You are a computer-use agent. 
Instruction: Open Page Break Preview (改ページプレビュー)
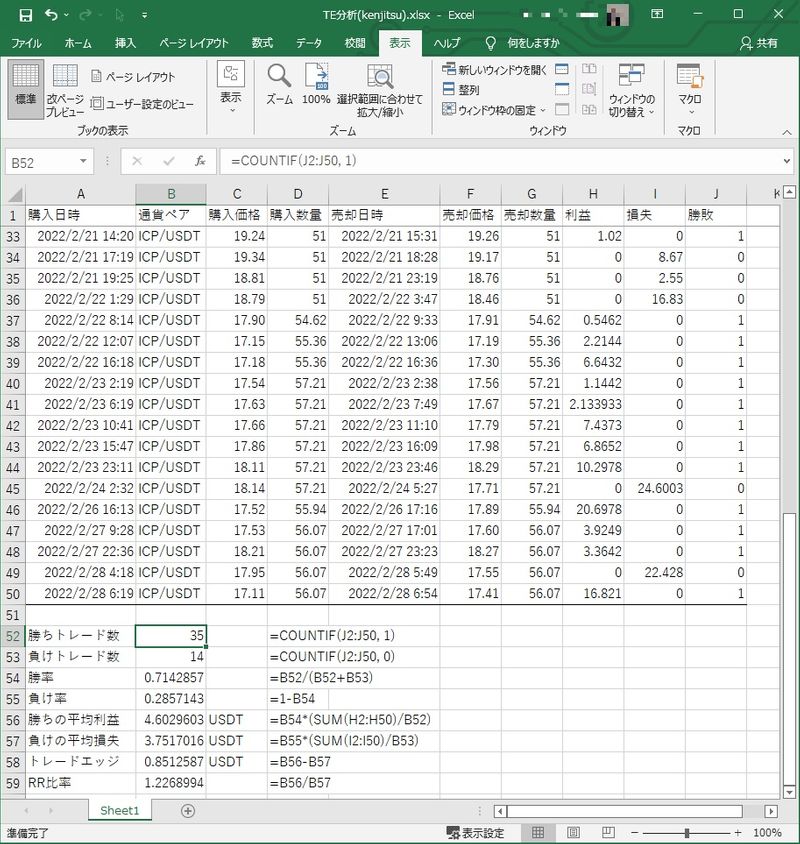point(65,90)
